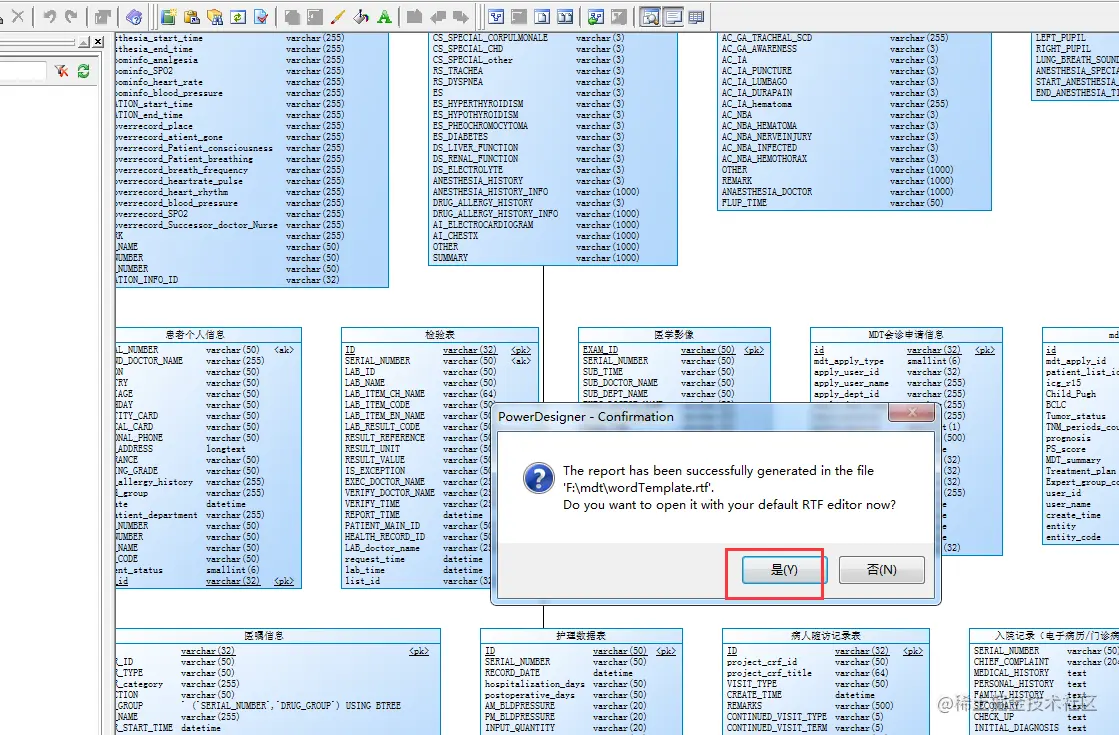Click 是(Y) to open the RTF report
Screen dimensions: 1119x735
coord(784,569)
